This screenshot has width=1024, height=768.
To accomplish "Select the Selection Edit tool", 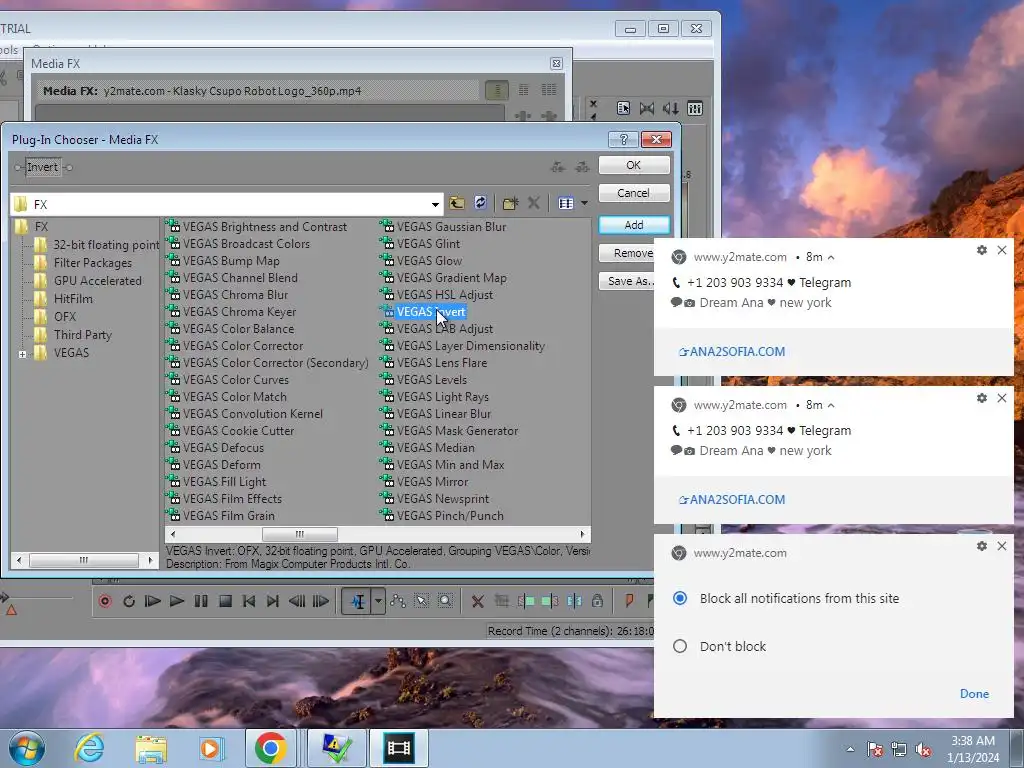I will (x=422, y=601).
